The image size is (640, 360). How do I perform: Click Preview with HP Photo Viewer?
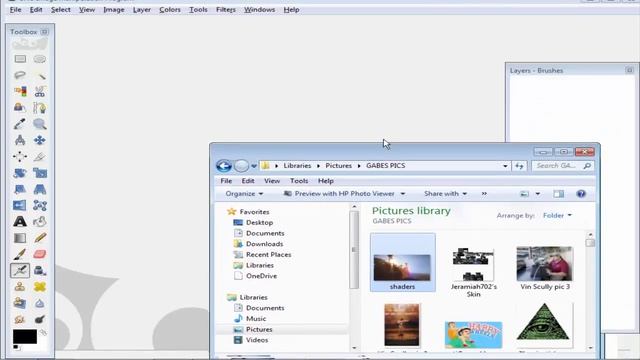(x=339, y=194)
